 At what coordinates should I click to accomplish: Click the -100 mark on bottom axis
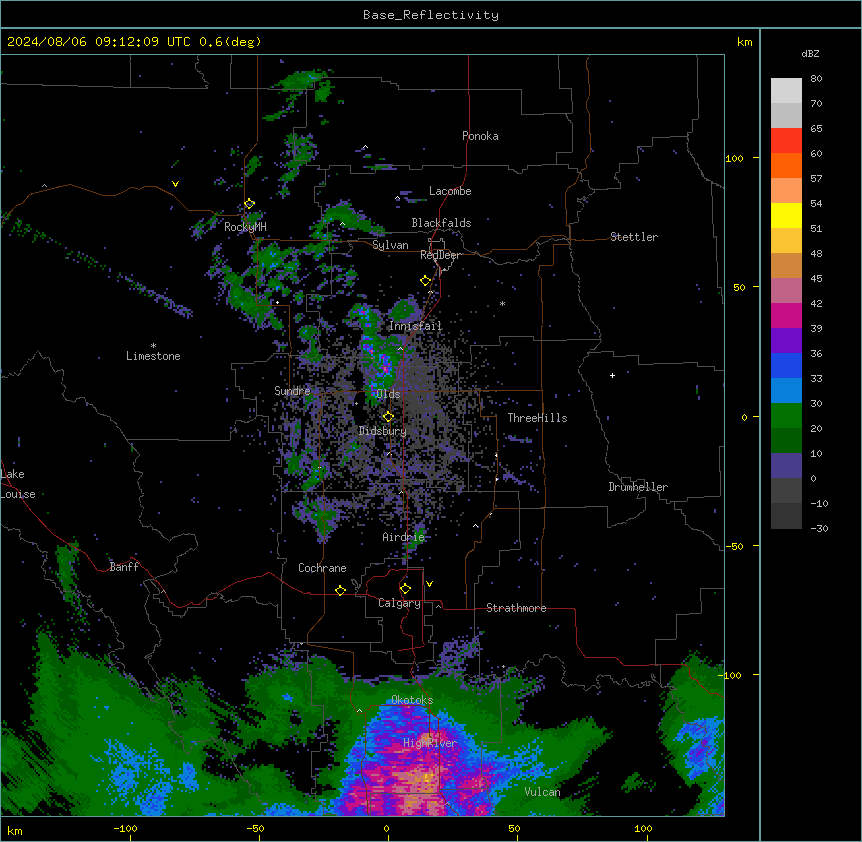click(125, 828)
